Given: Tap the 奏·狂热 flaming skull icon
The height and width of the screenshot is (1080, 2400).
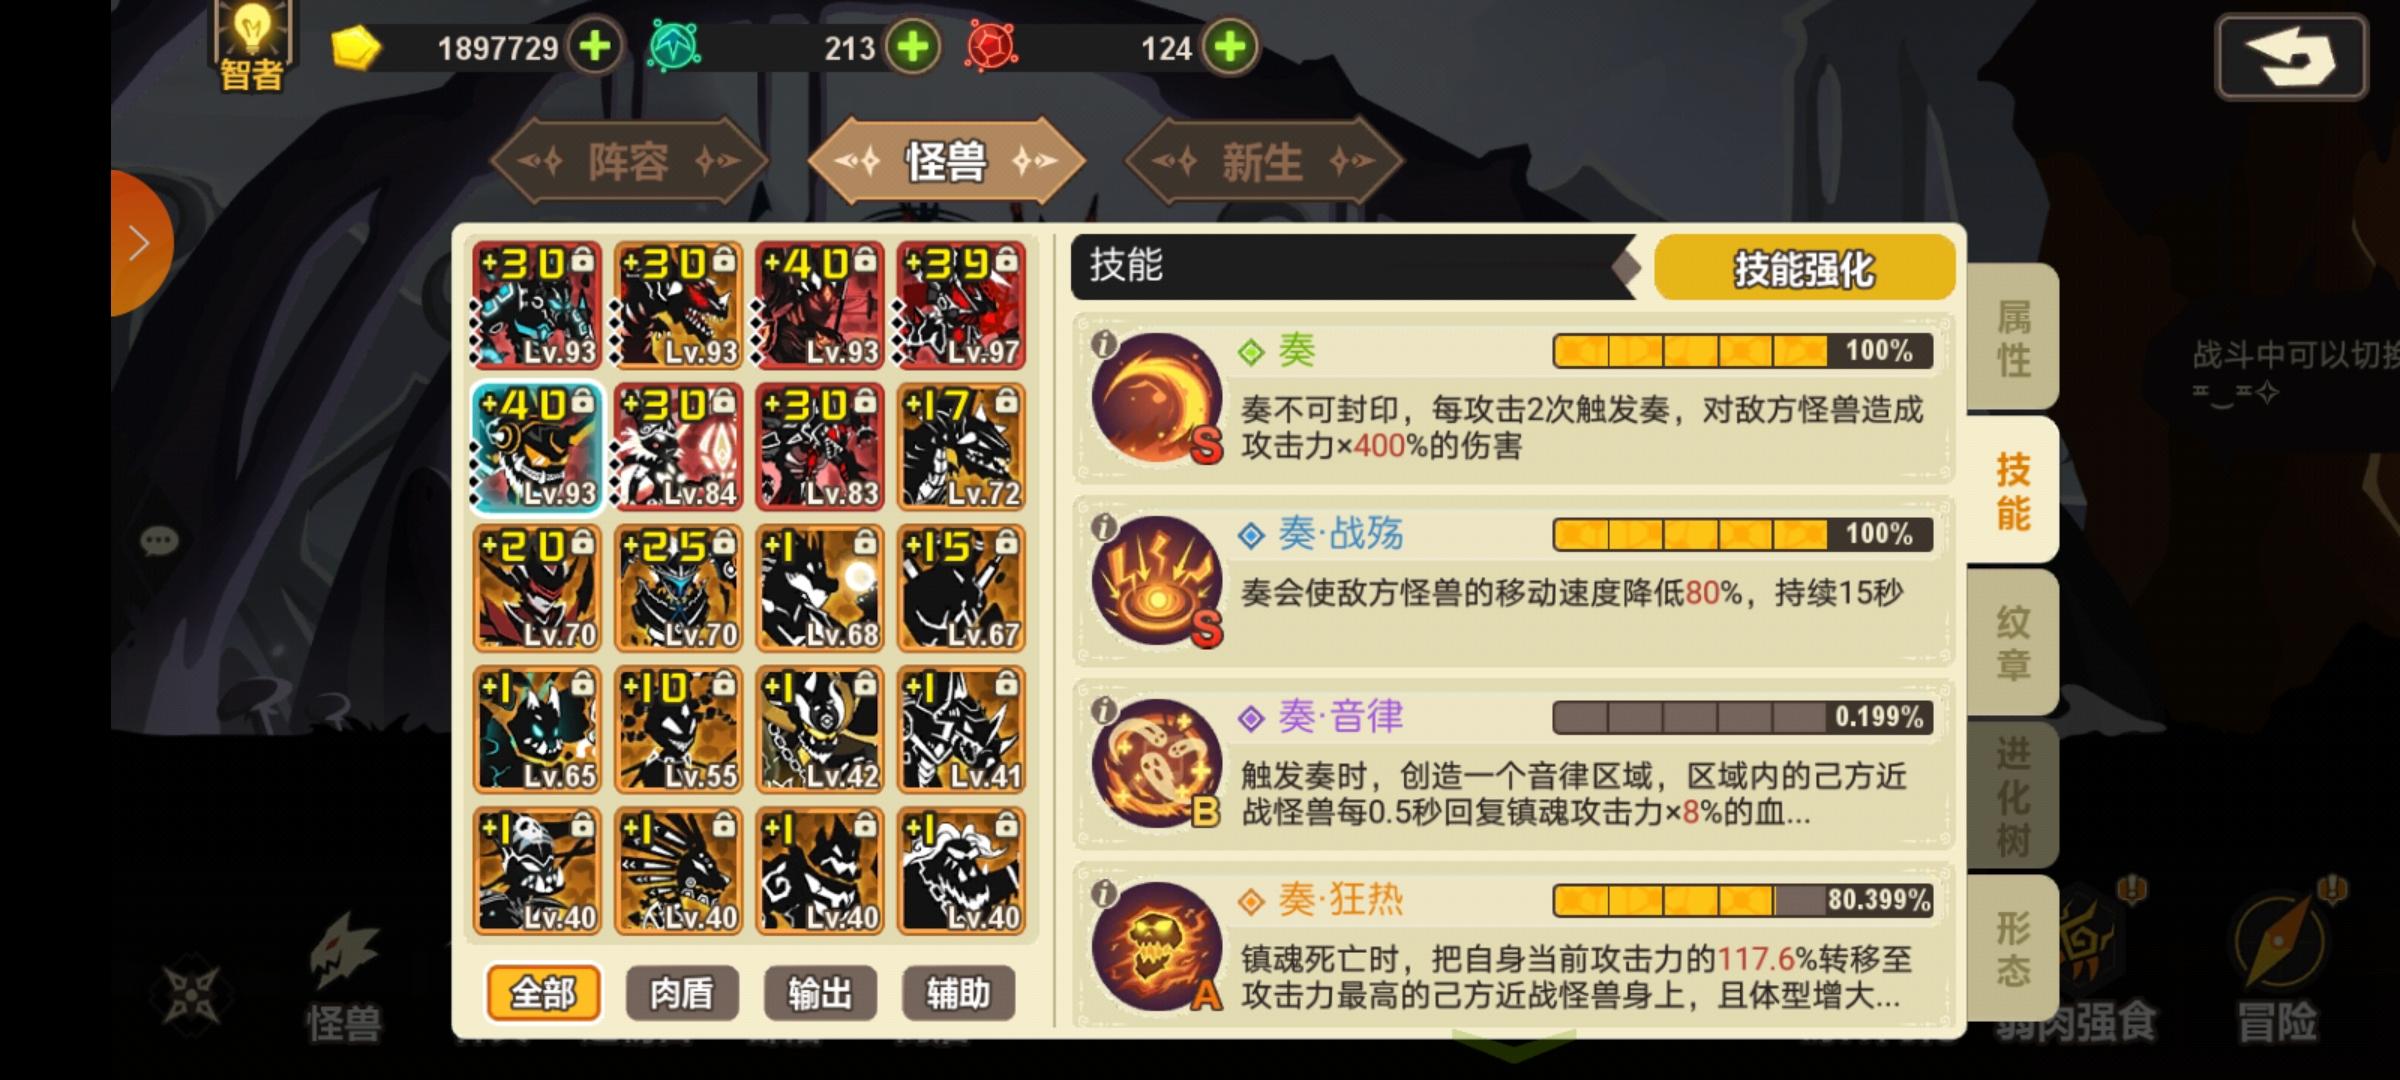Looking at the screenshot, I should 1157,947.
